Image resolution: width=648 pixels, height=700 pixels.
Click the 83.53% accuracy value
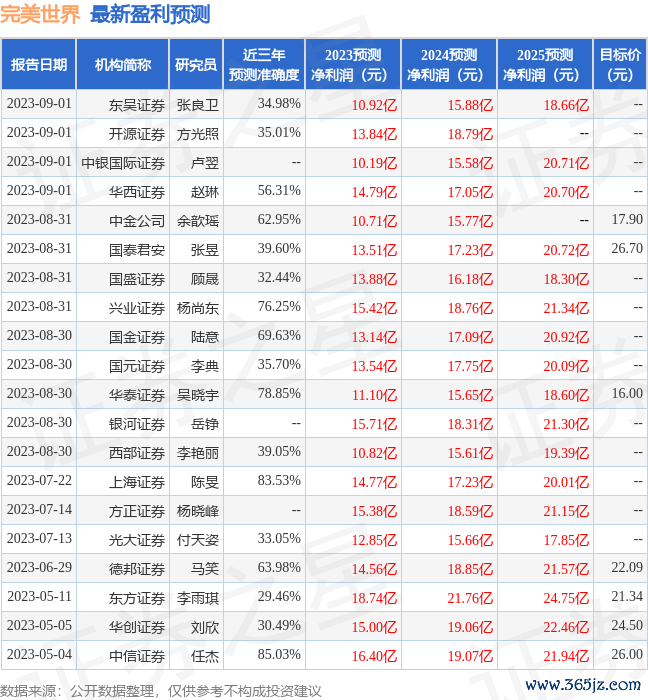tap(279, 480)
